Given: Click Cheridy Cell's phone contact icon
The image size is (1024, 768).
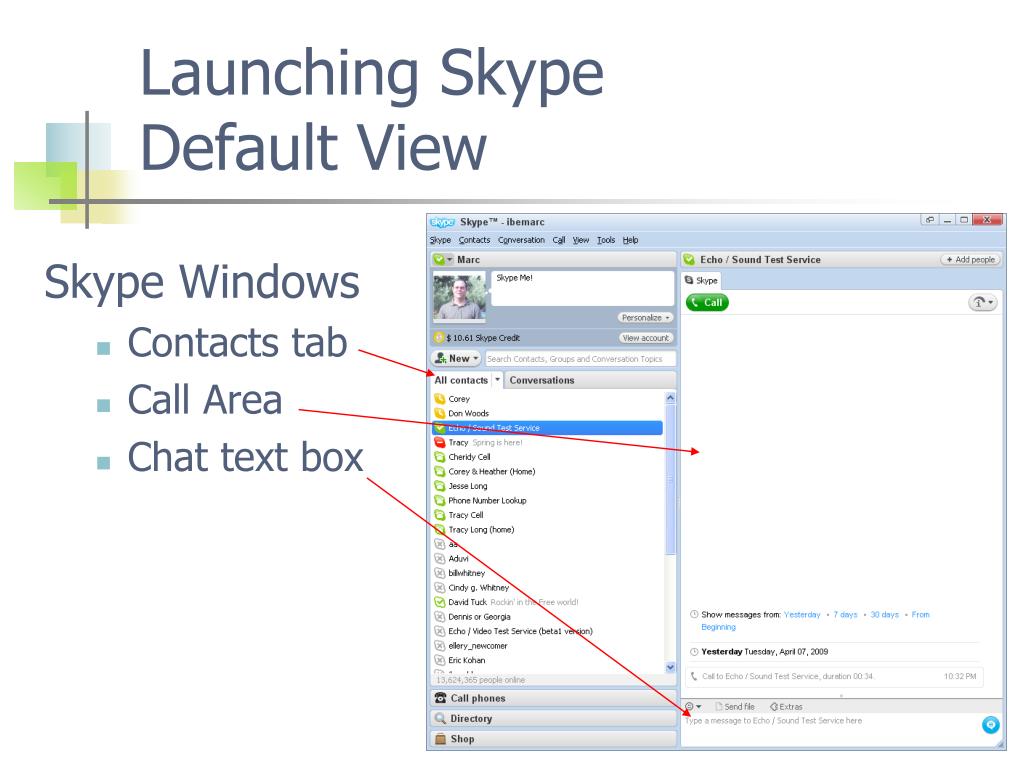Looking at the screenshot, I should pyautogui.click(x=440, y=456).
